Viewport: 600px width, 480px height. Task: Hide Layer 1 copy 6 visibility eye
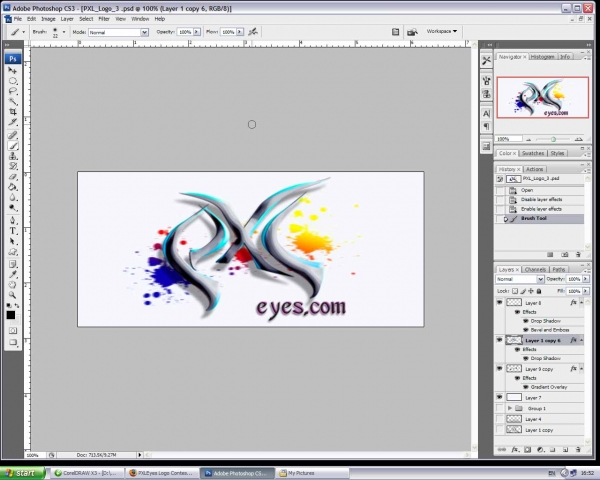(x=499, y=340)
